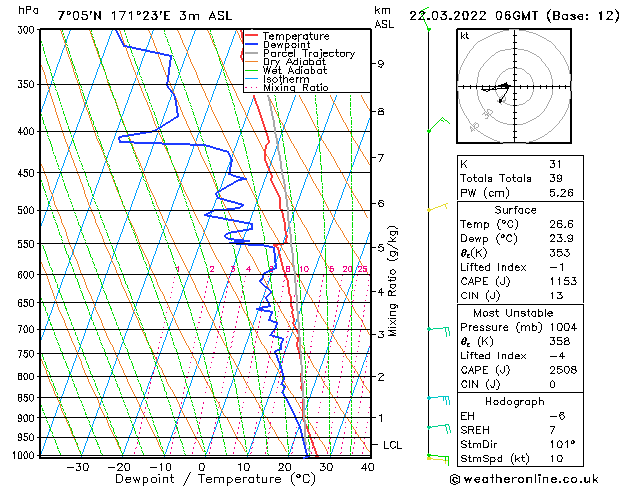Click the wind barb at 850 hPa level

pos(439,400)
